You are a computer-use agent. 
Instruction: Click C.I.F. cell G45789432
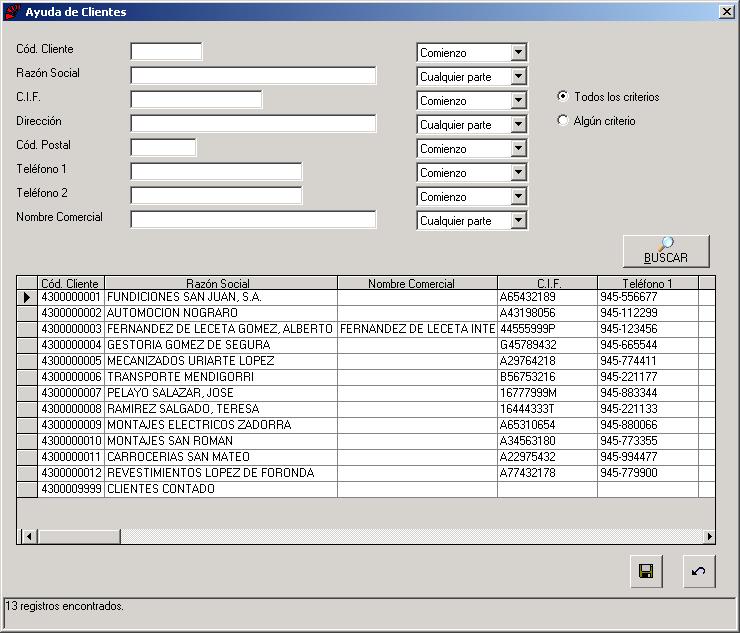(x=547, y=345)
